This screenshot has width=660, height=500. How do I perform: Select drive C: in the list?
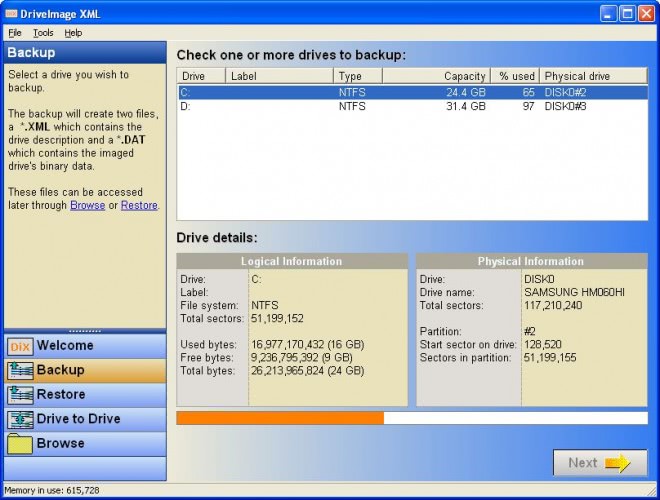coord(186,92)
